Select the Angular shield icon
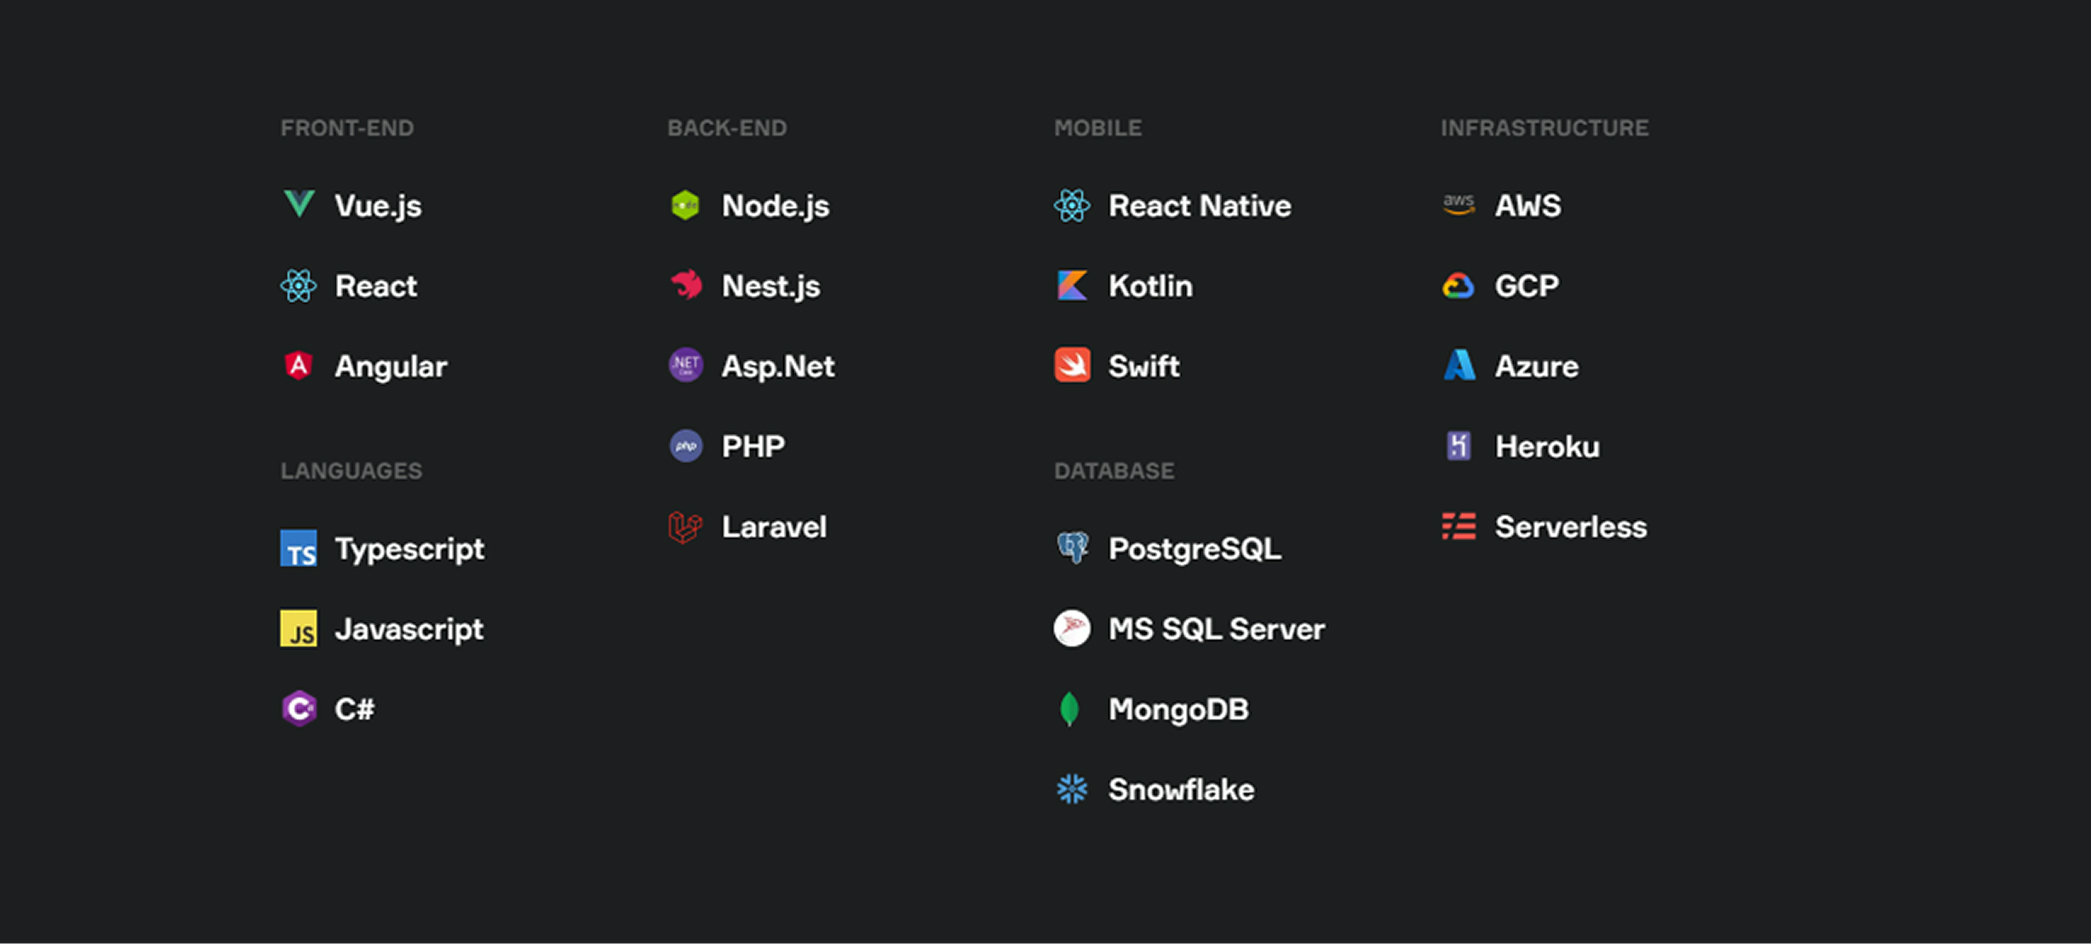This screenshot has width=2091, height=944. [299, 365]
